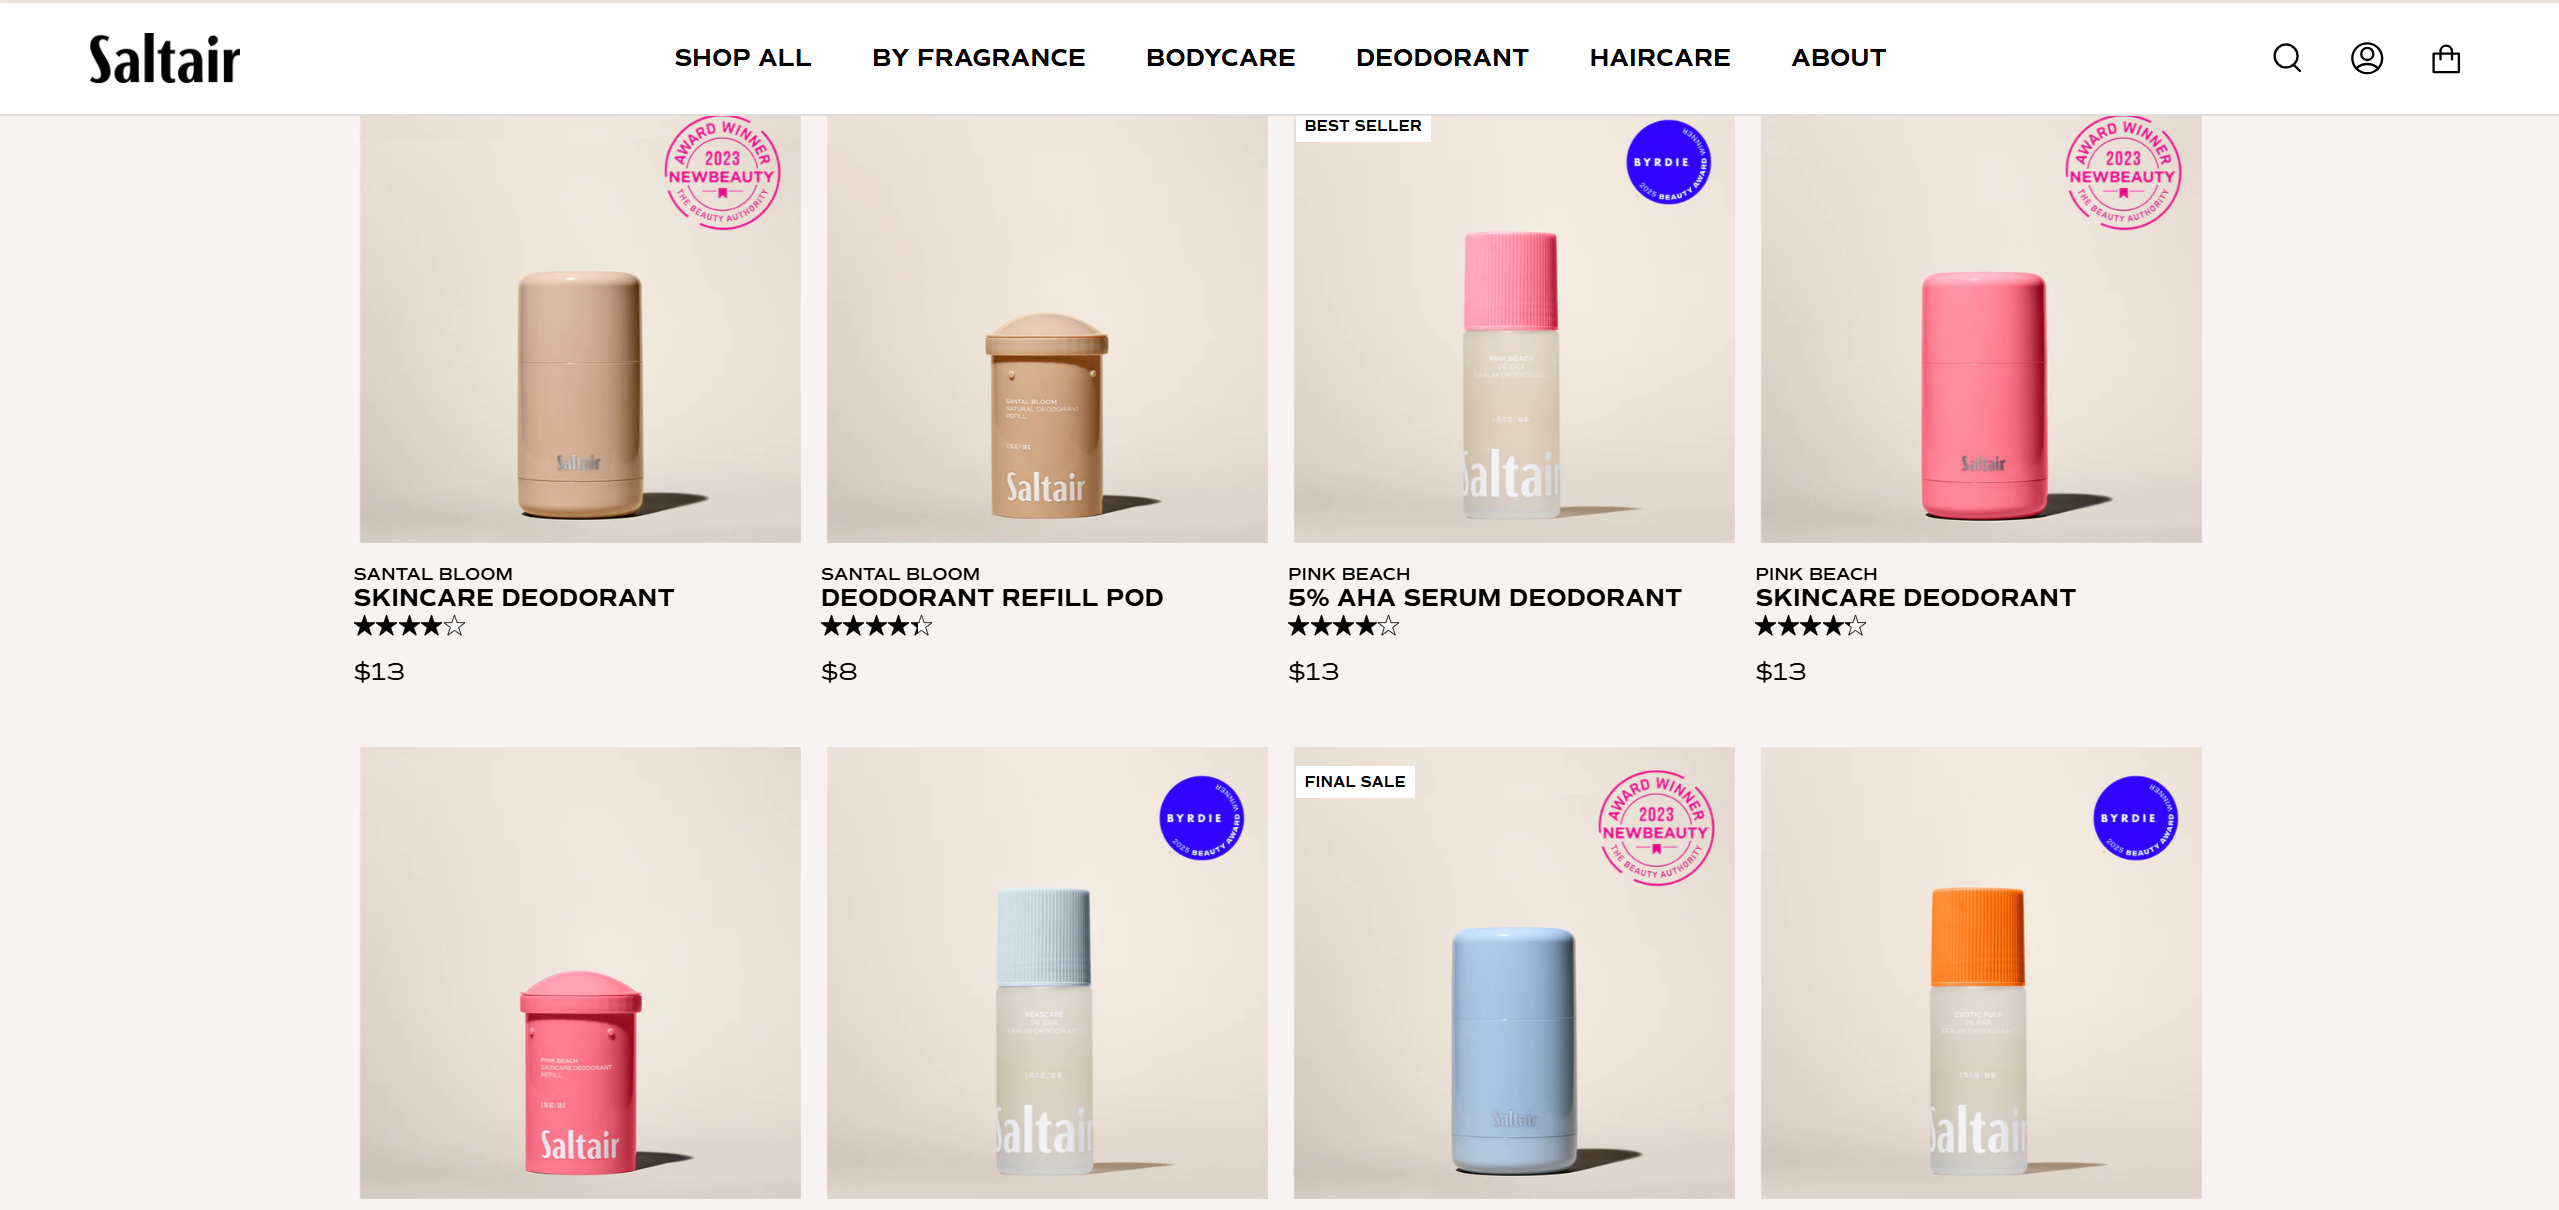The height and width of the screenshot is (1210, 2559).
Task: Open Santal Bloom Deodorant Refill Pod link
Action: coord(992,598)
